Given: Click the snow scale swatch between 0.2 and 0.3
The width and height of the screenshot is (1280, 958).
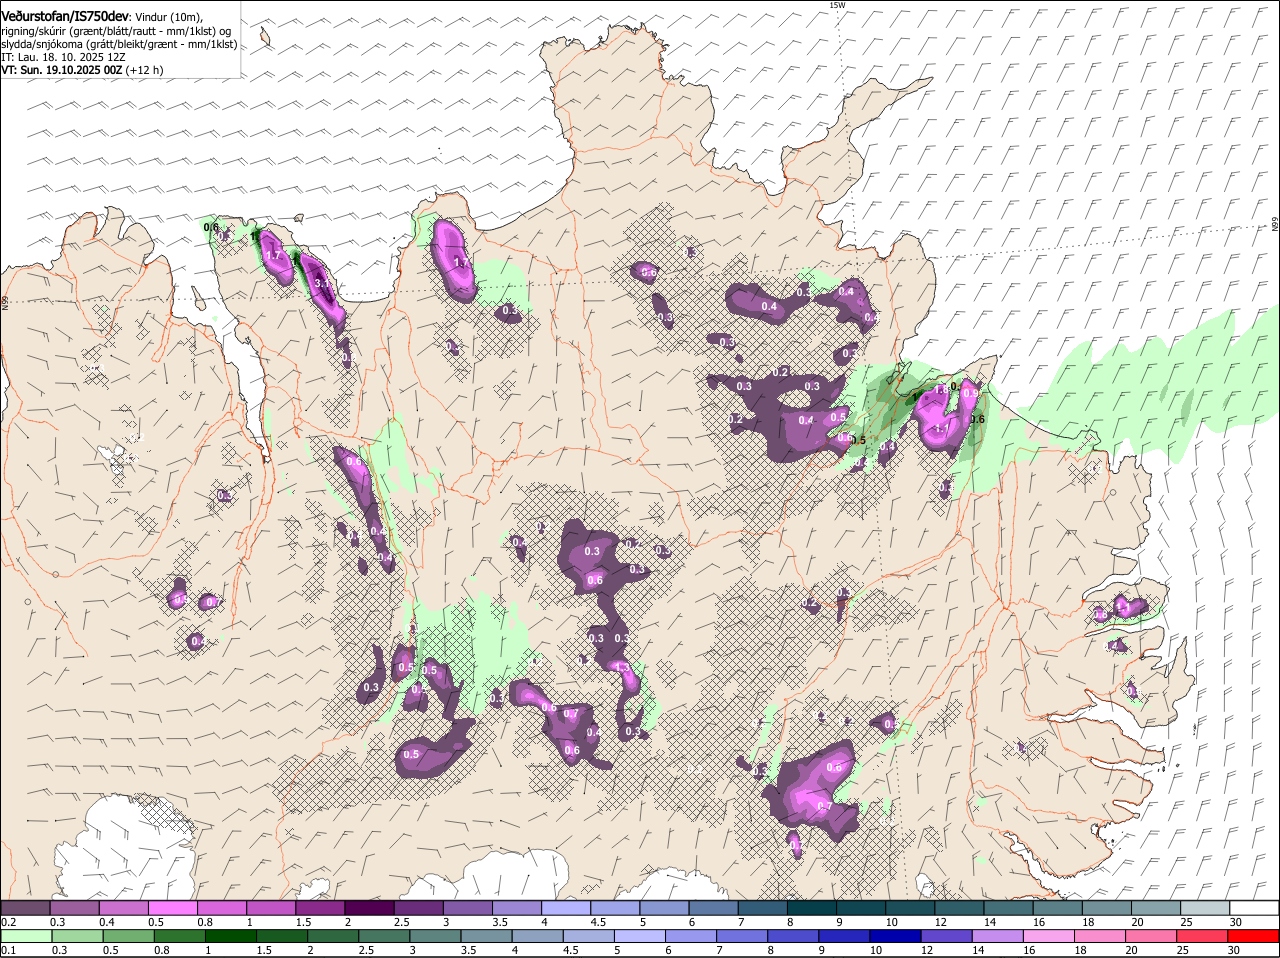Looking at the screenshot, I should tap(25, 907).
